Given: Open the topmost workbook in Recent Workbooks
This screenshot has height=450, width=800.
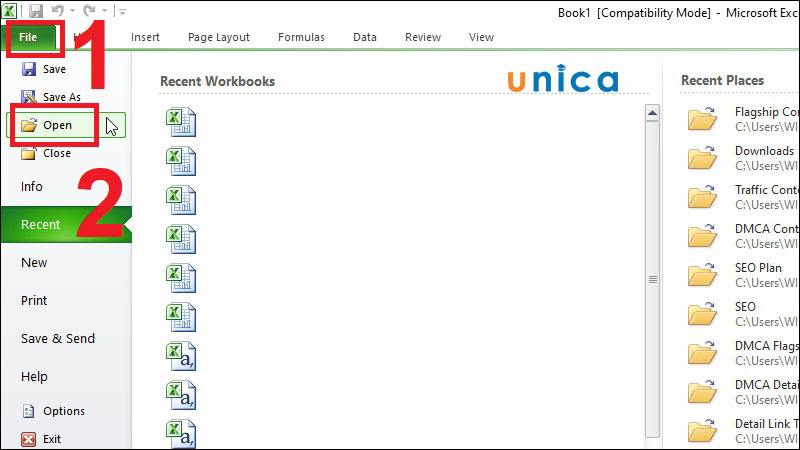Looking at the screenshot, I should [x=181, y=122].
